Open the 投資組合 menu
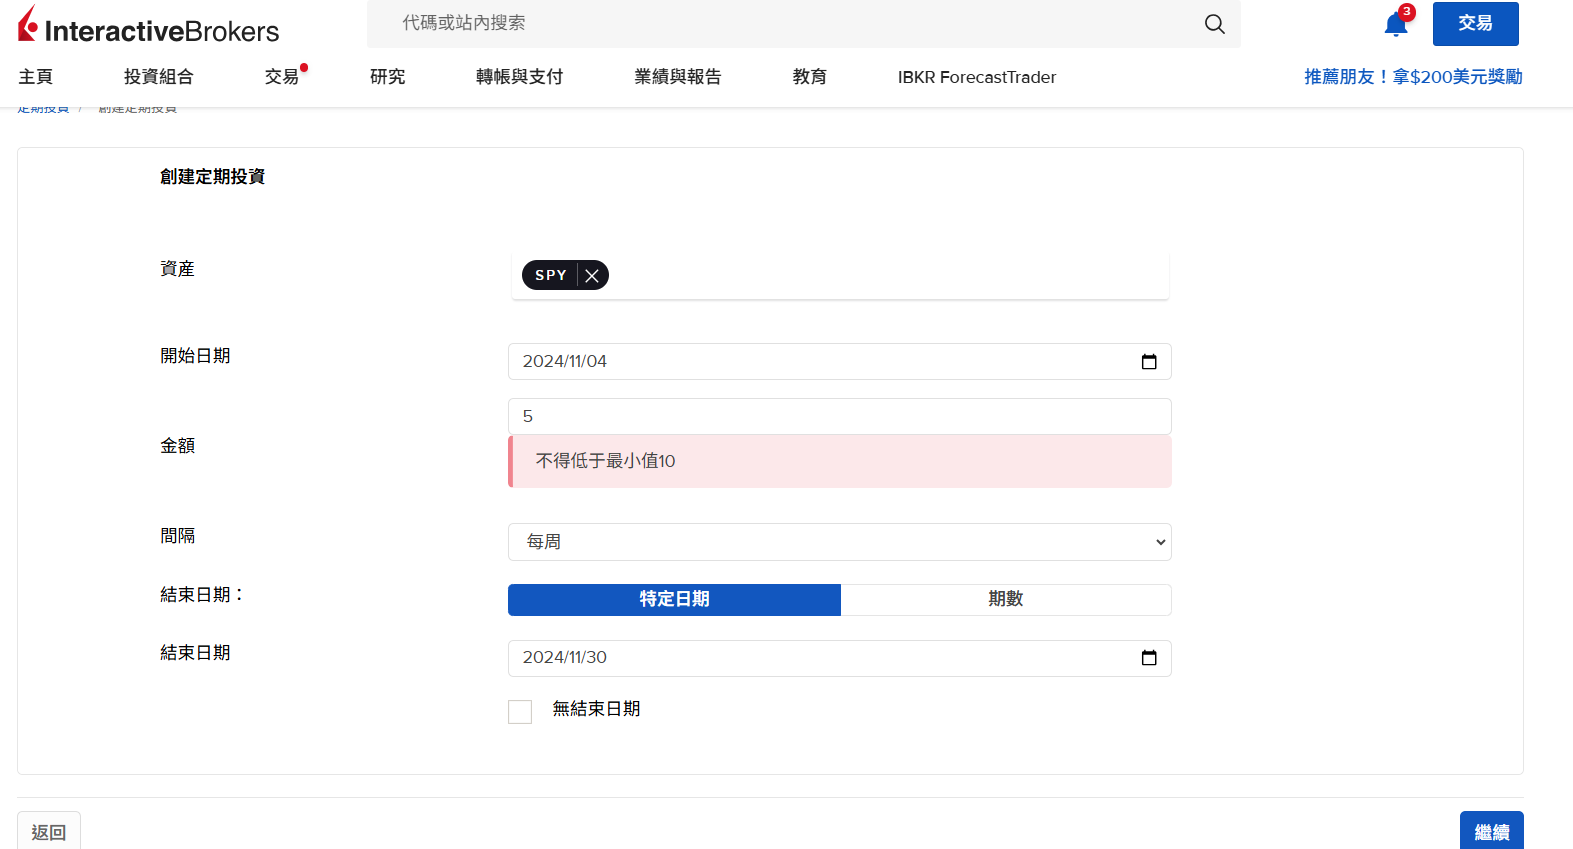This screenshot has height=849, width=1573. point(159,77)
